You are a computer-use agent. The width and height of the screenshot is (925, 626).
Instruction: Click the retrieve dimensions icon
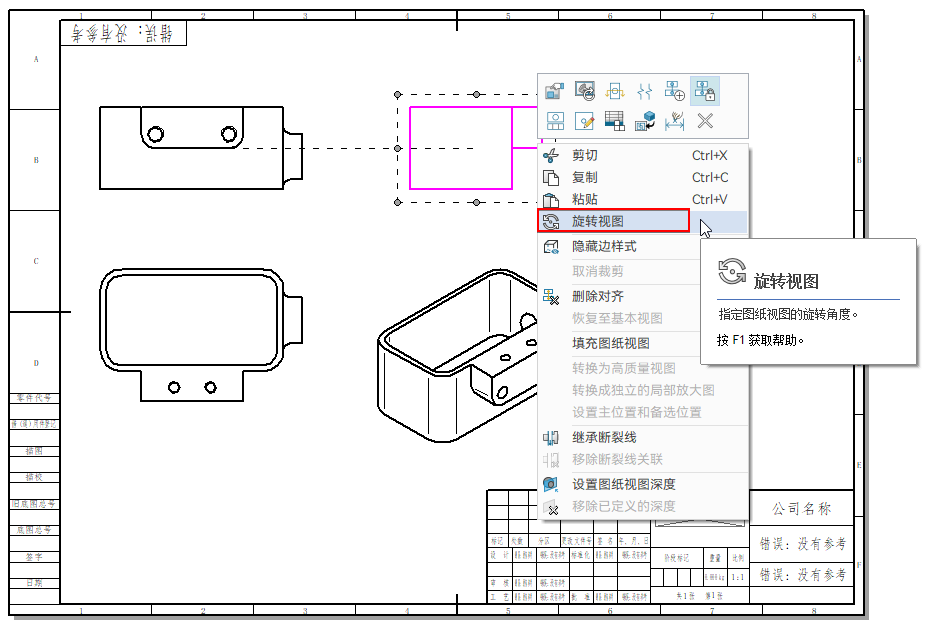click(x=675, y=121)
